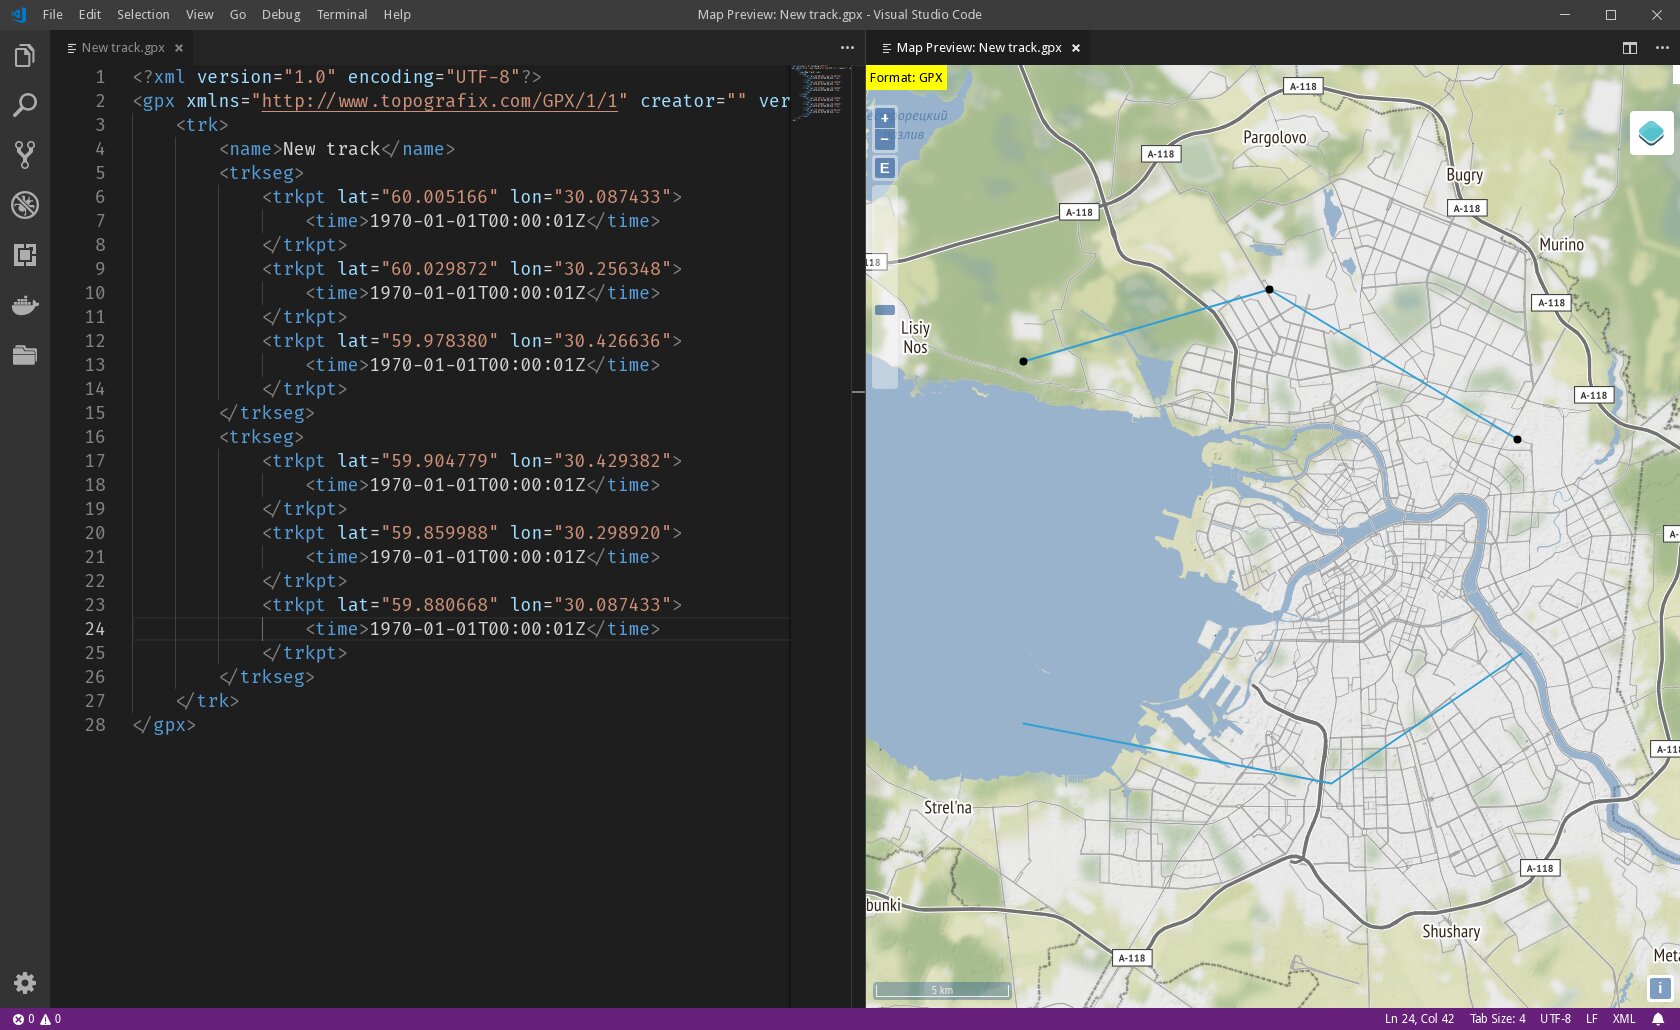Open the Explorer file view

(x=24, y=55)
